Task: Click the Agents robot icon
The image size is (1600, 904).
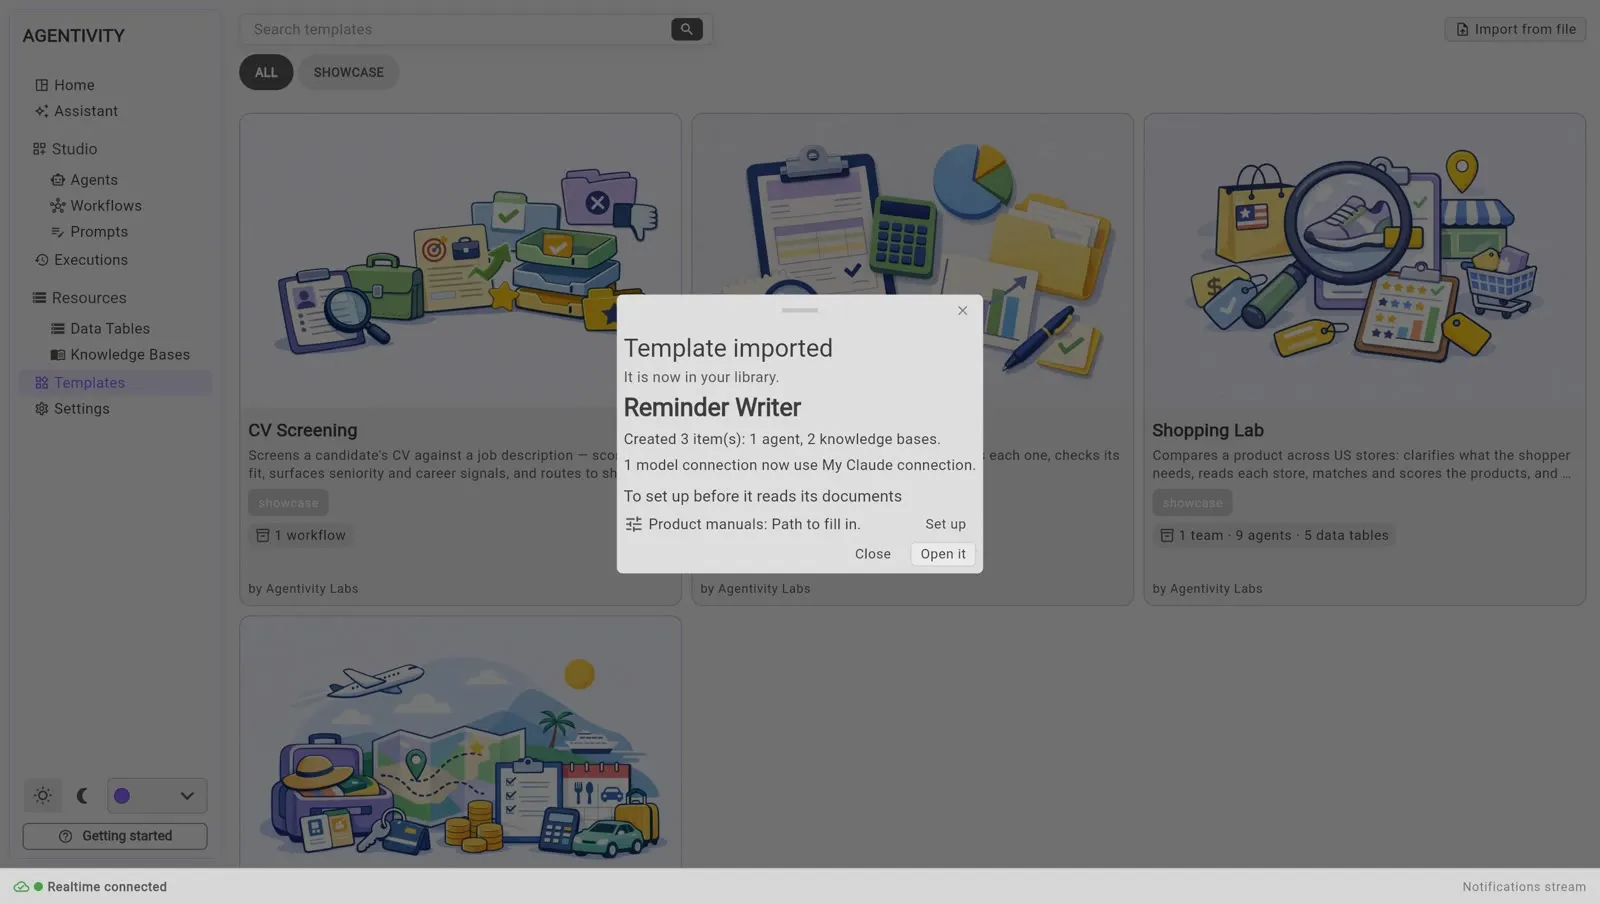Action: pyautogui.click(x=57, y=180)
